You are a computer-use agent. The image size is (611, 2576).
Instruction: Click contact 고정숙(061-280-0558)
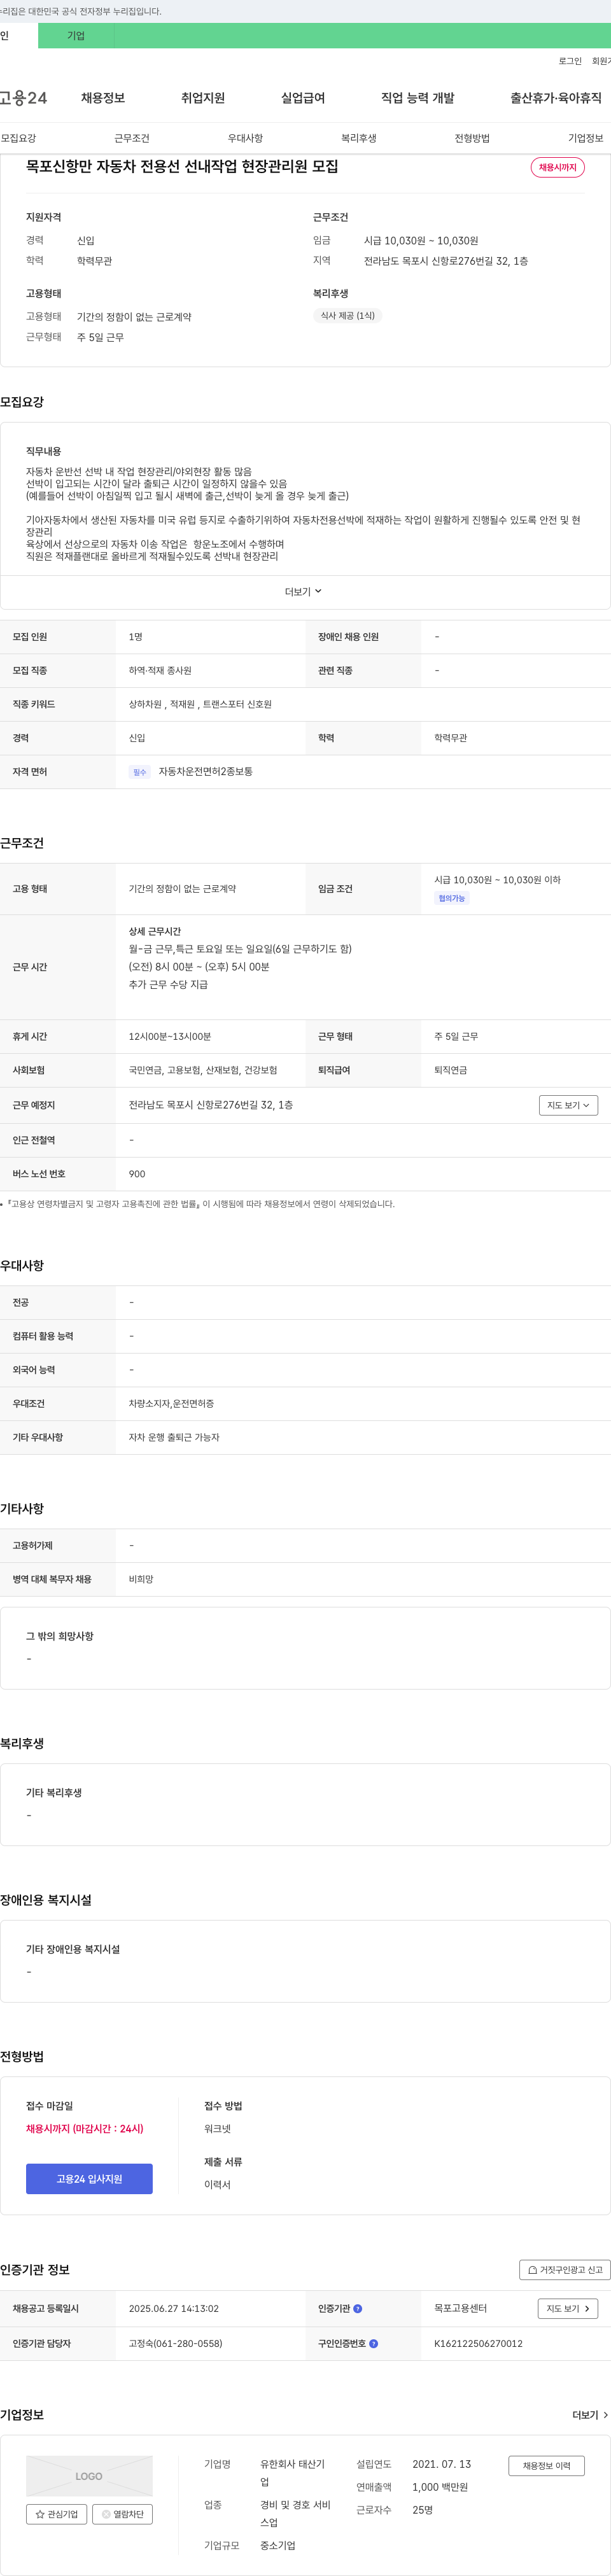pyautogui.click(x=176, y=2343)
